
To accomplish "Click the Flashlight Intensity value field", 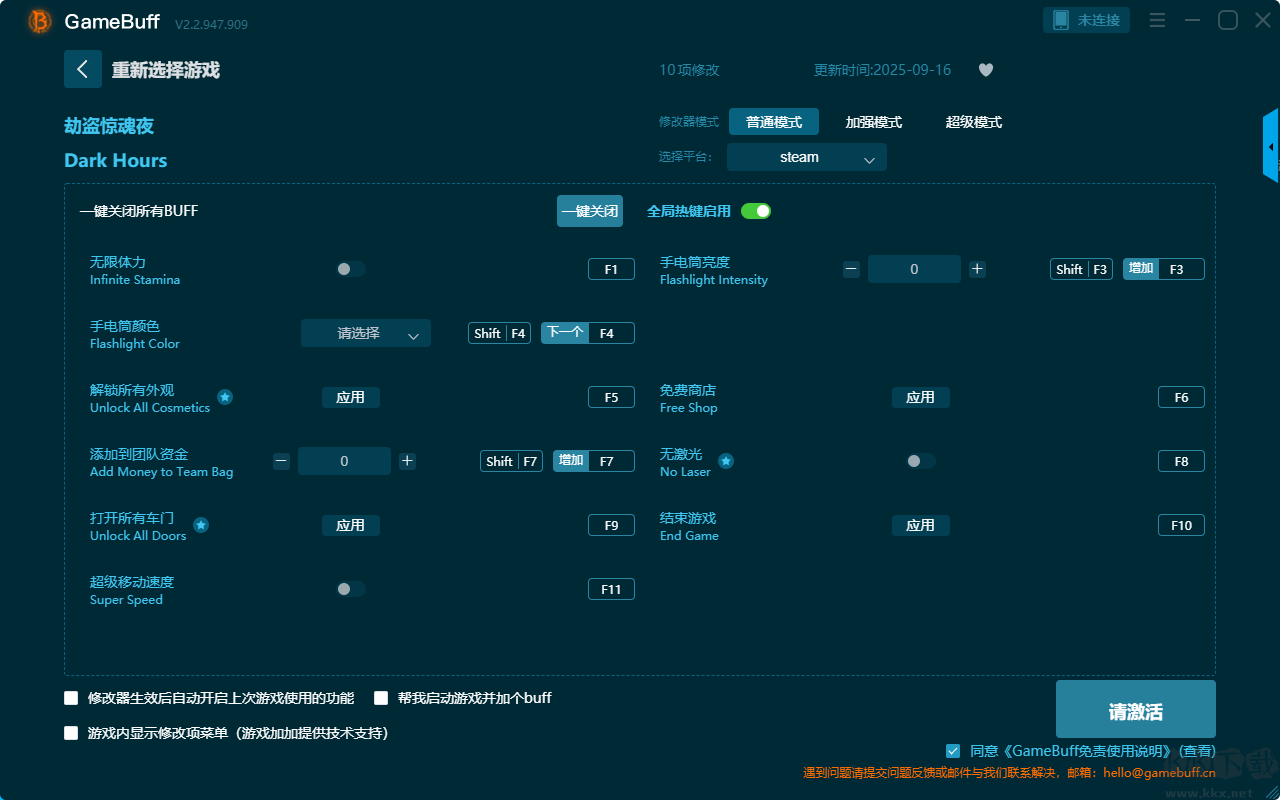I will 914,269.
